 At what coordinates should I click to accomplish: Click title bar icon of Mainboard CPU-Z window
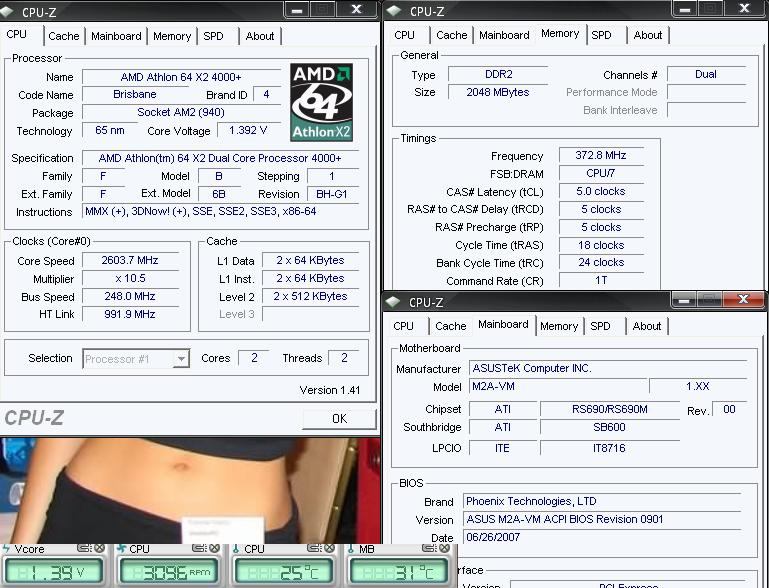[394, 302]
